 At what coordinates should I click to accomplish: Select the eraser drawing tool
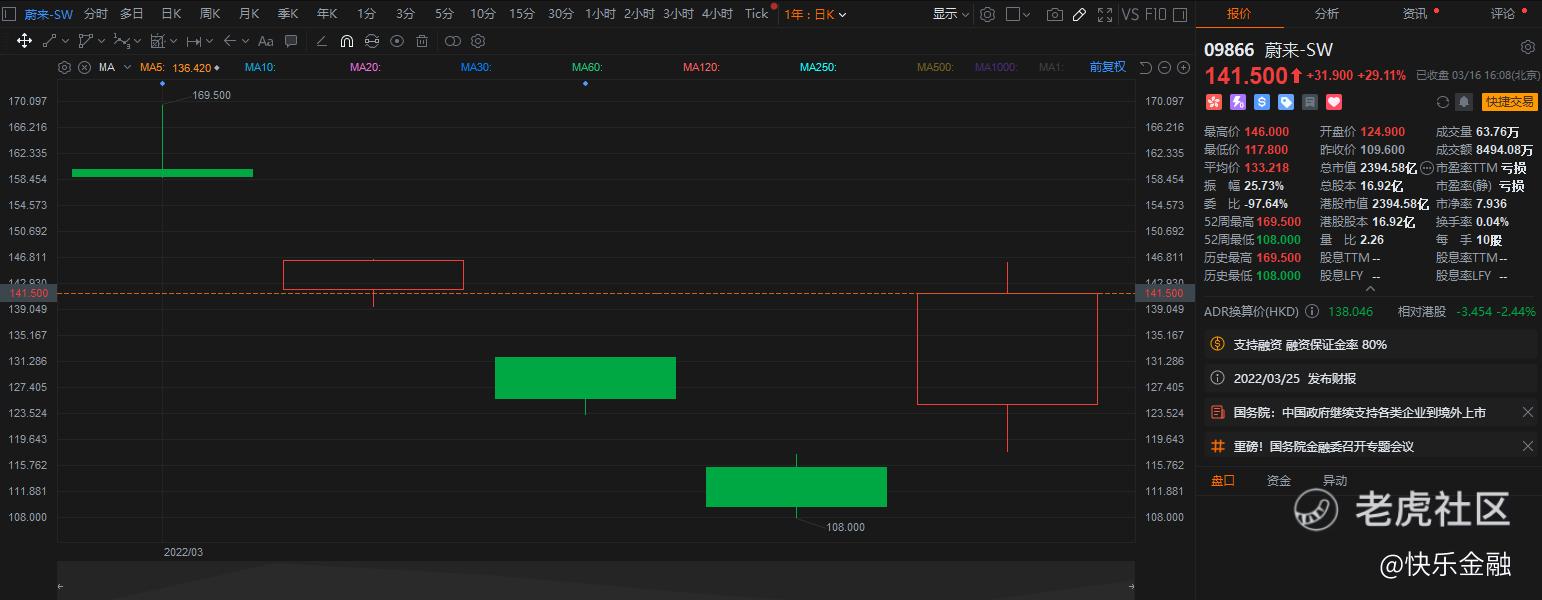point(321,41)
